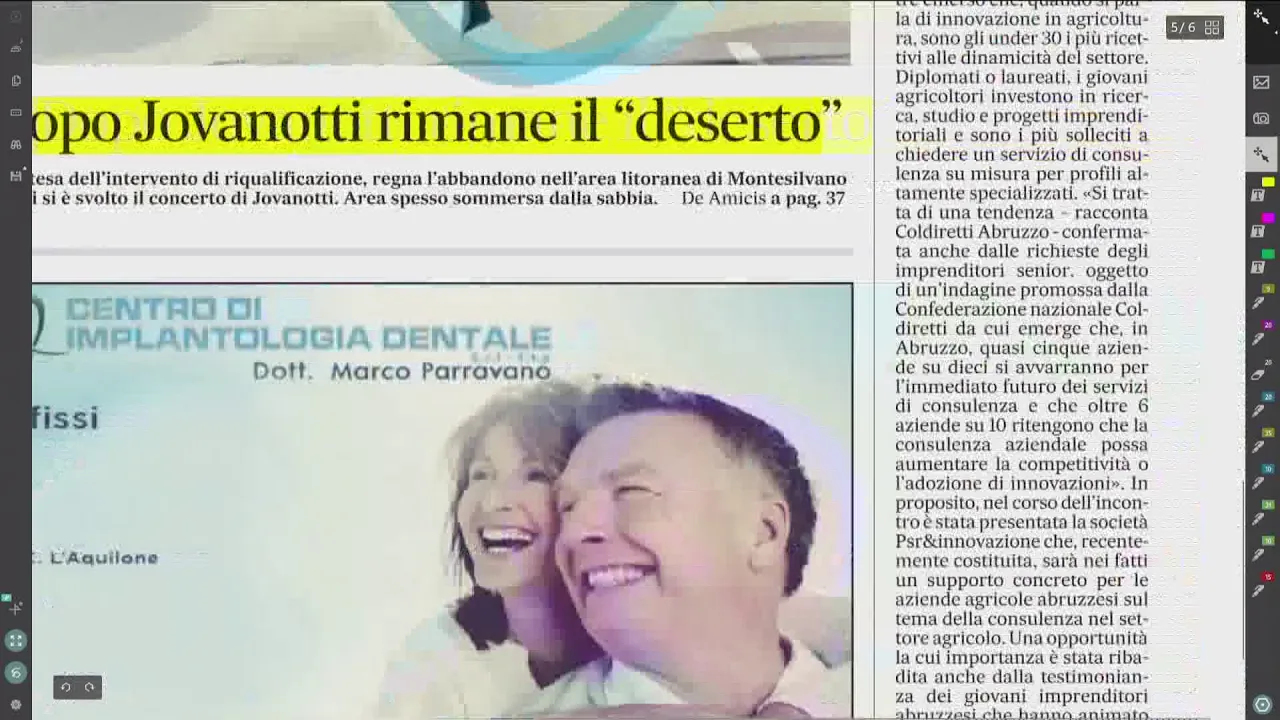Pick the teal pen sized 20
1280x720 pixels.
tap(1261, 407)
